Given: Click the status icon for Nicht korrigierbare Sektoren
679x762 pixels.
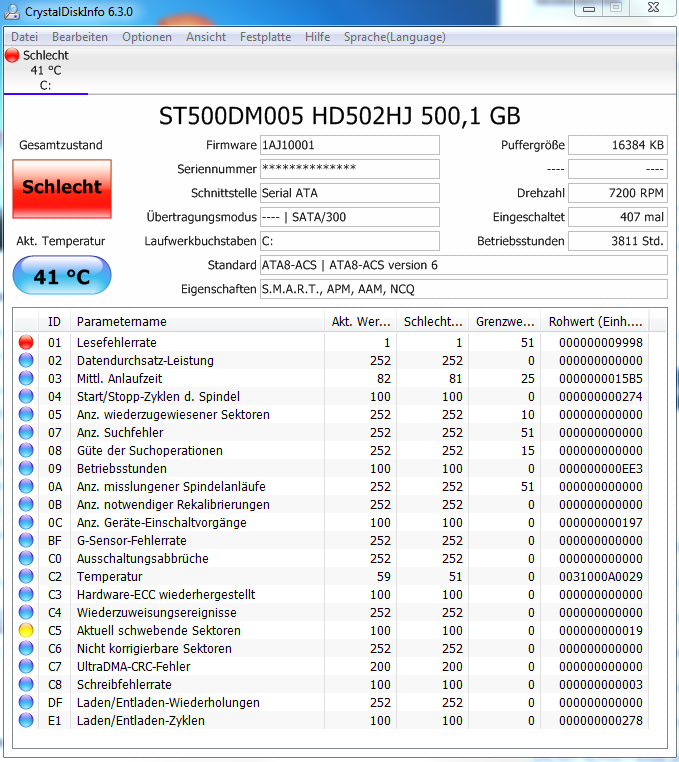Looking at the screenshot, I should click(26, 648).
